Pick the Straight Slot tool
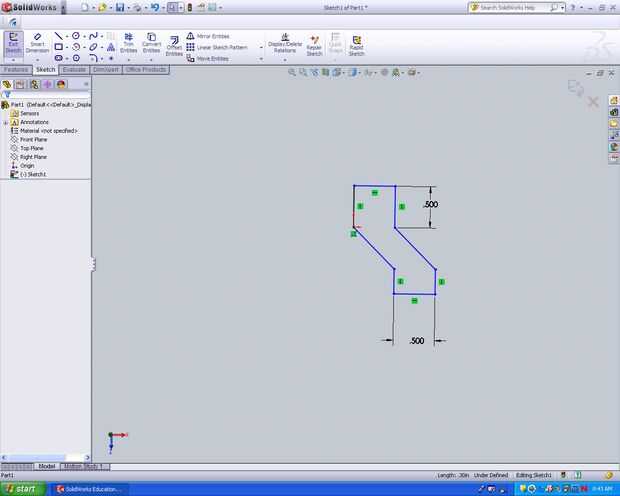 58,58
